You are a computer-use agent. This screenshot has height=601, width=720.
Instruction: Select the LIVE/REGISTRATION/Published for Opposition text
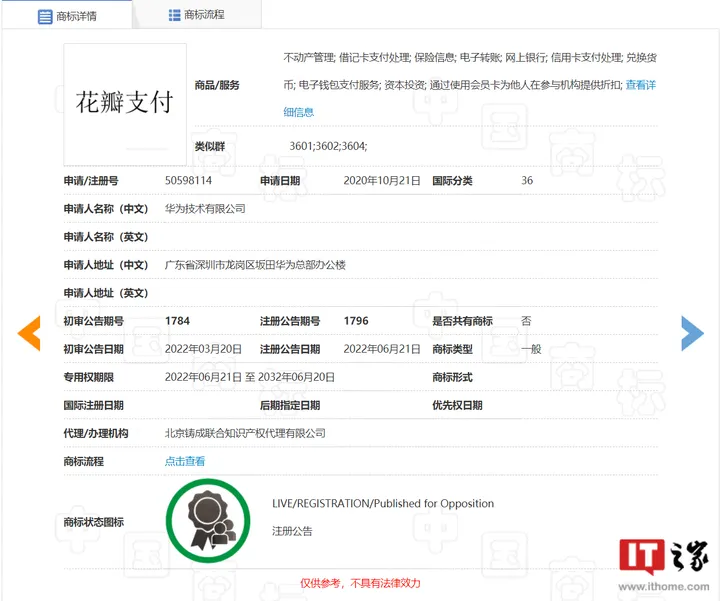coord(383,504)
